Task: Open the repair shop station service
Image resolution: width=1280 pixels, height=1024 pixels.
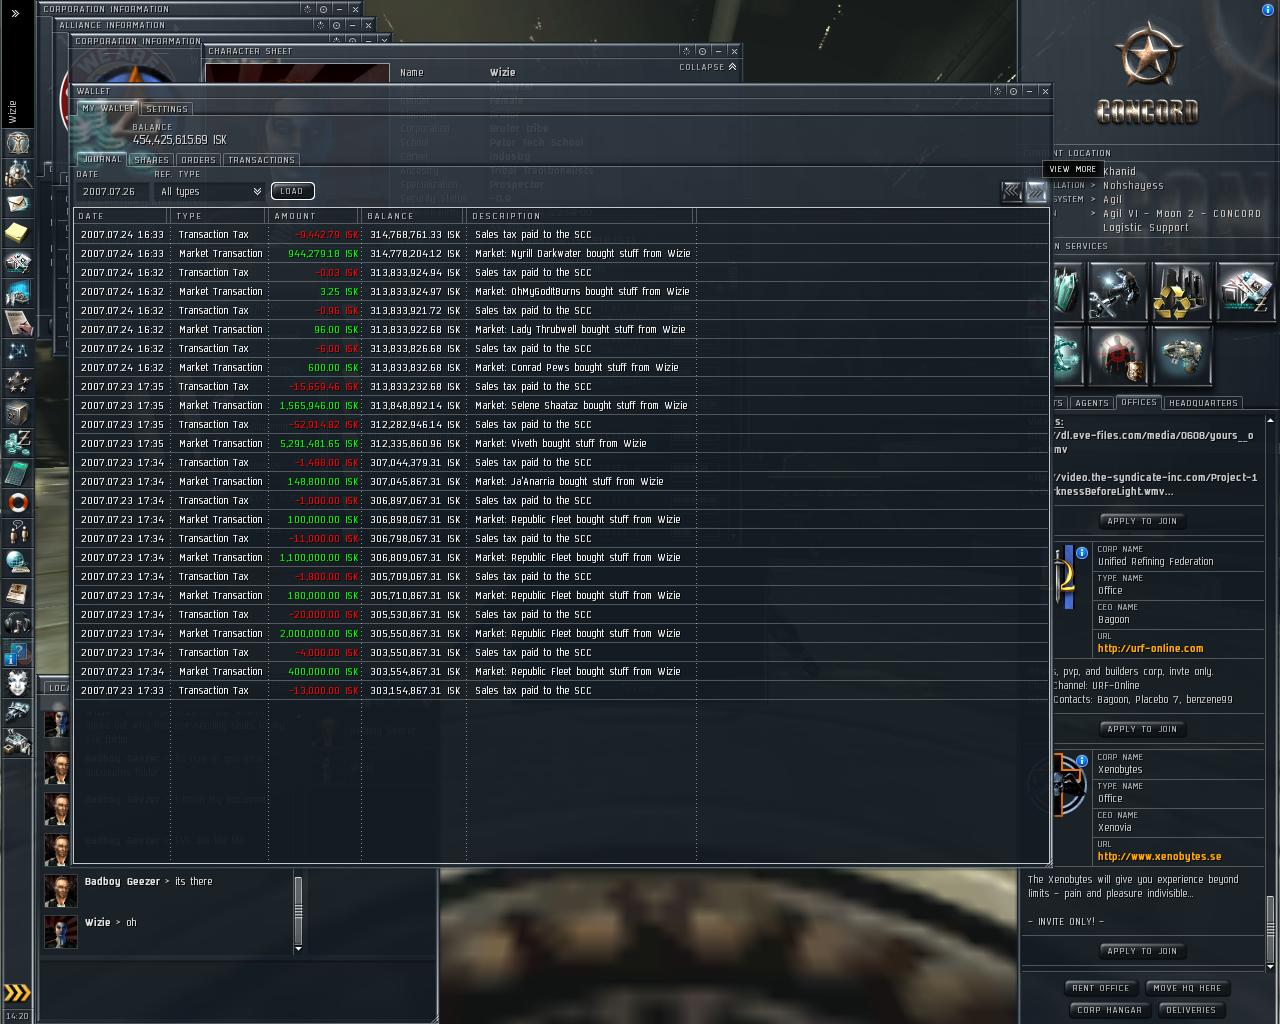Action: tap(1117, 291)
